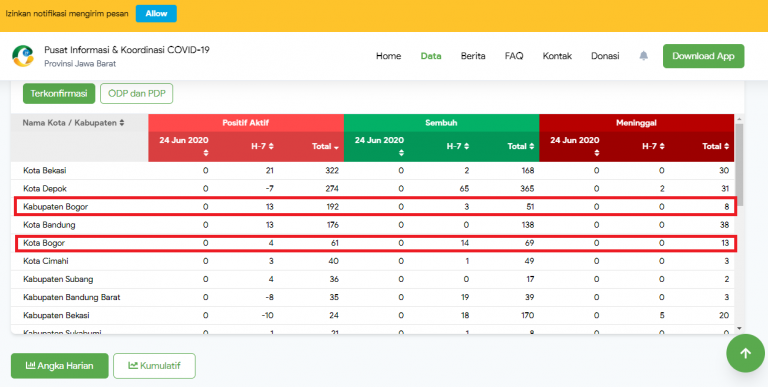The image size is (768, 387).
Task: Sort Positif Aktif Total column
Action: pyautogui.click(x=325, y=146)
